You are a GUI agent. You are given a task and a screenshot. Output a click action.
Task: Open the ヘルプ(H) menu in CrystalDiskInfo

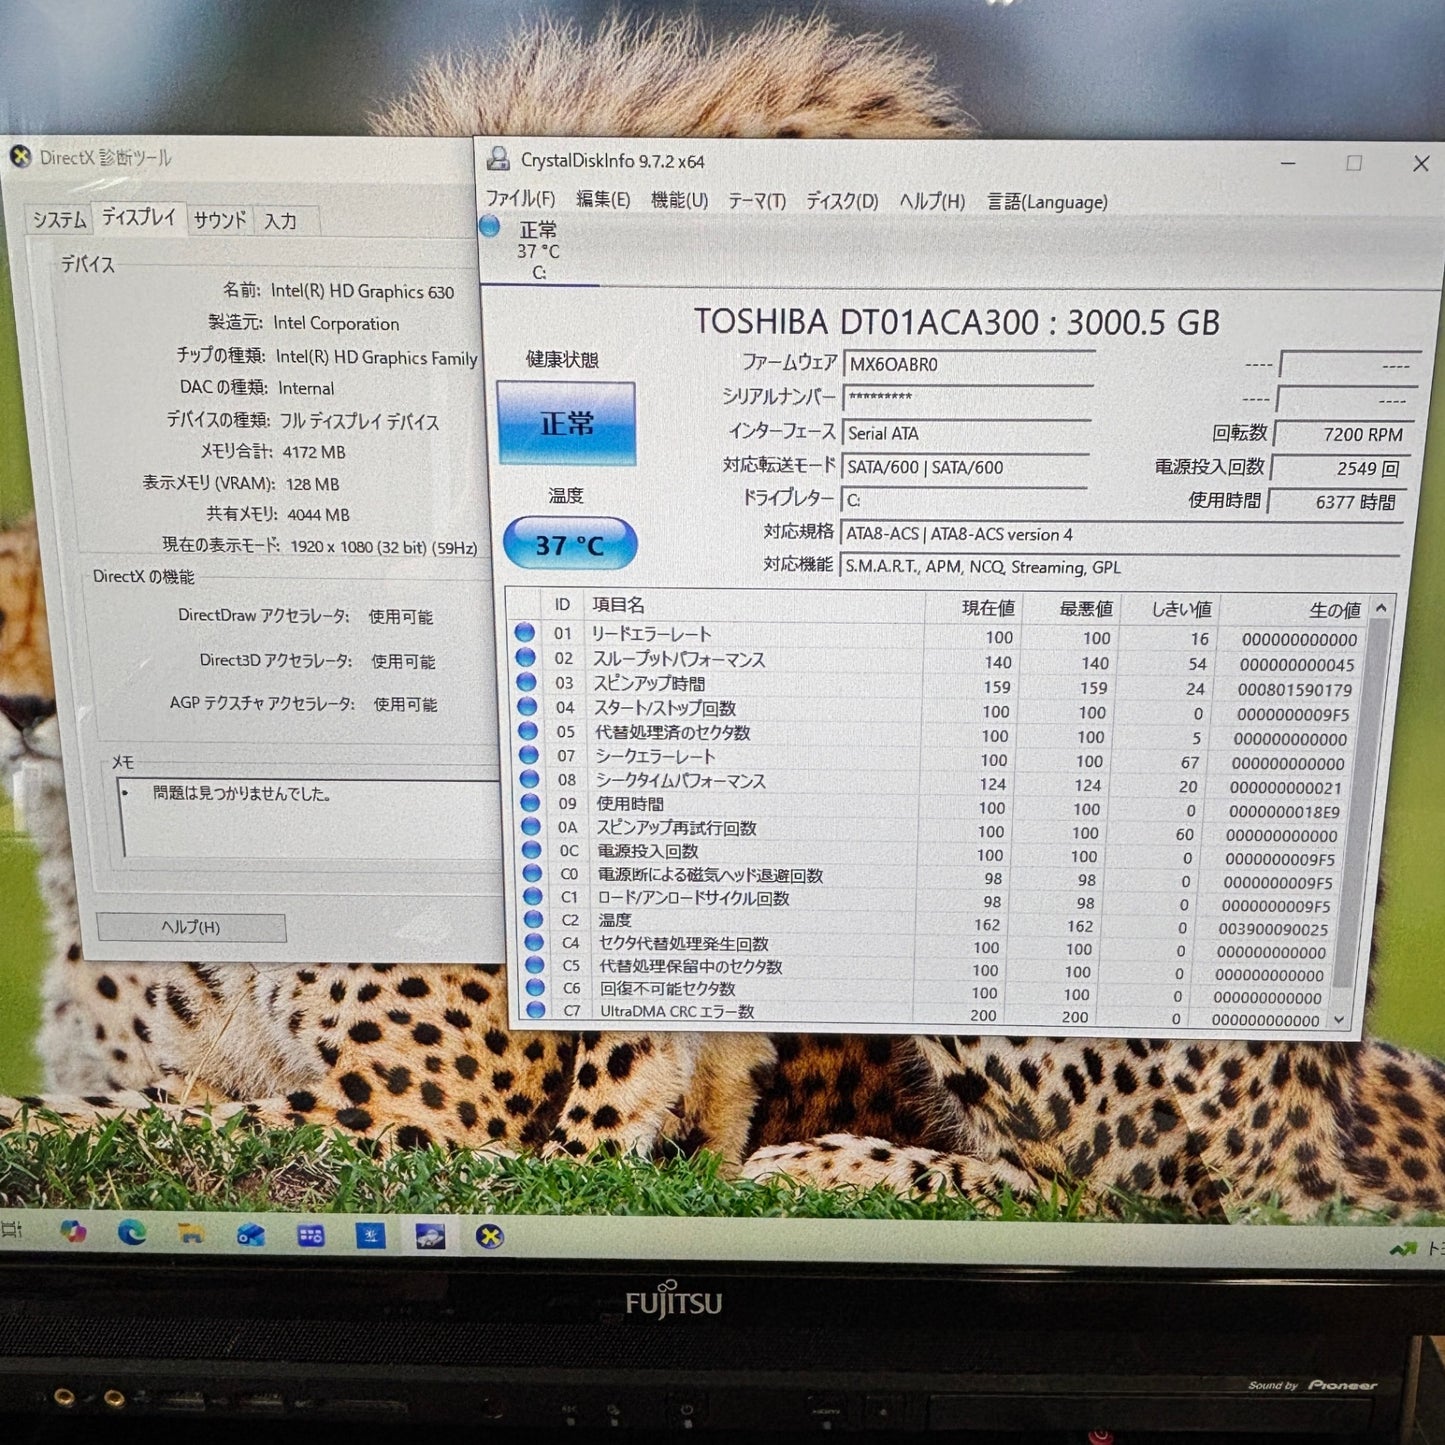point(932,202)
